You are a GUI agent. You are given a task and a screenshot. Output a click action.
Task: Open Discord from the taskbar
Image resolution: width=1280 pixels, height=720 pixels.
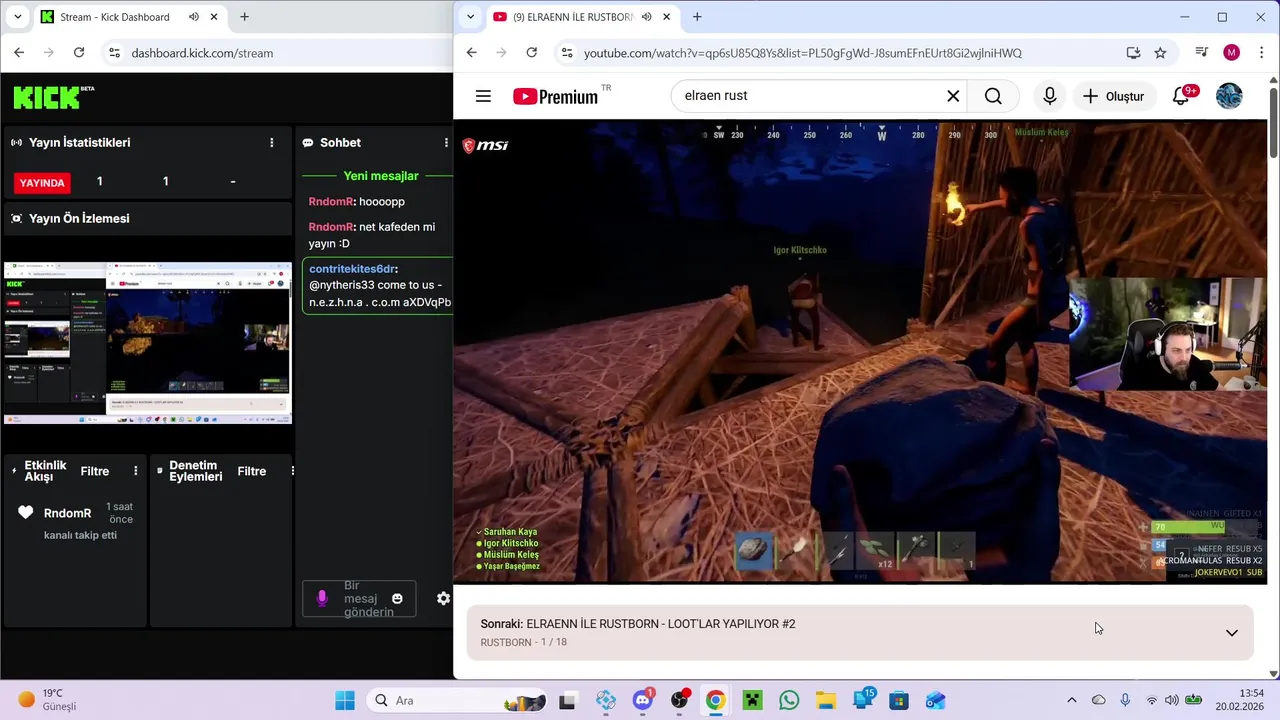pos(642,700)
